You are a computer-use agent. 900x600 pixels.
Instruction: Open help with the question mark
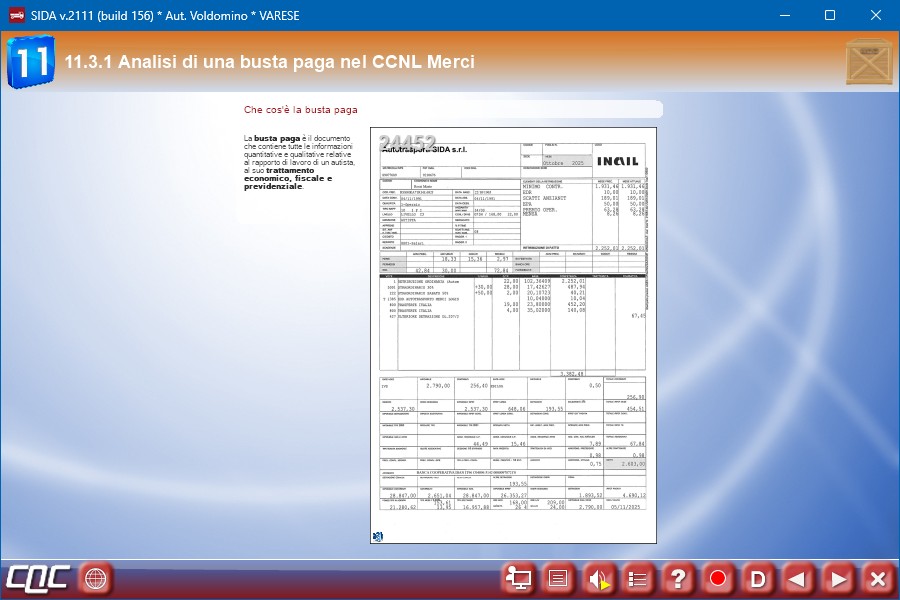(678, 579)
